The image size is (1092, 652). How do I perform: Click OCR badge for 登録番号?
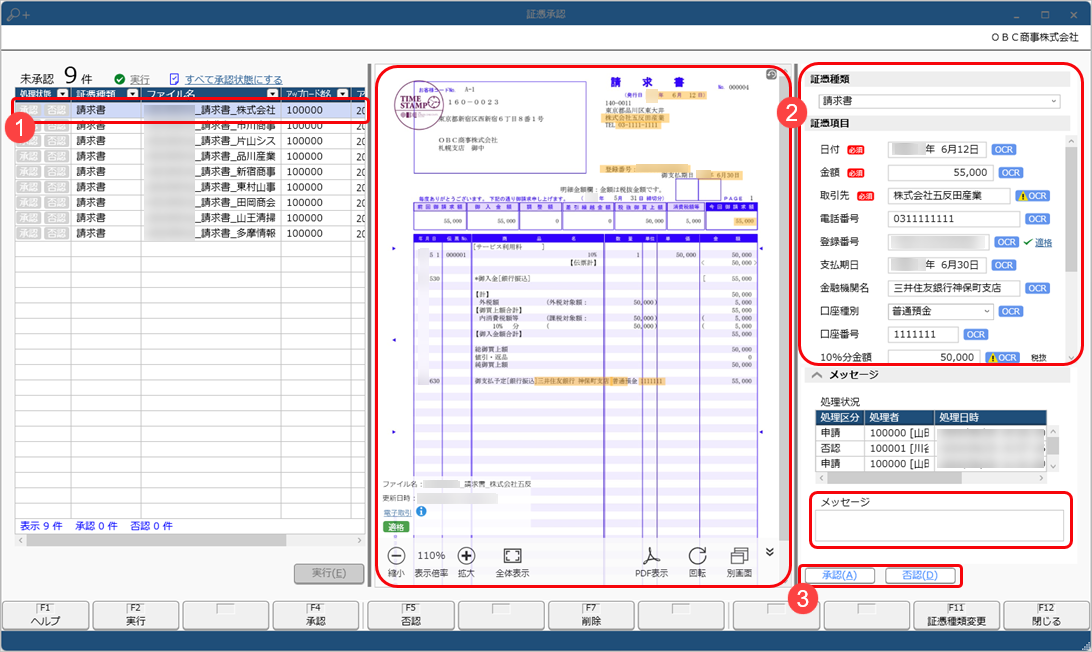pyautogui.click(x=1006, y=242)
